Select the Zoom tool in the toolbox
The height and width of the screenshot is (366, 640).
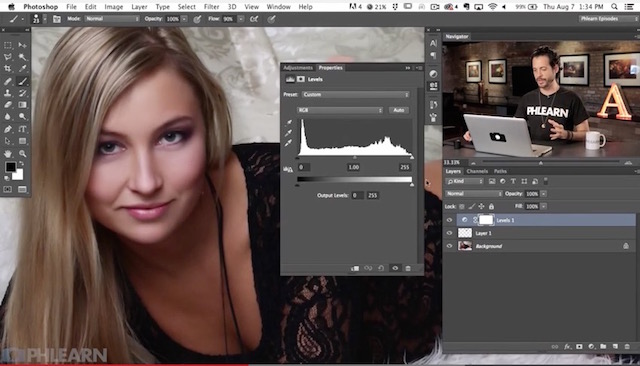coord(22,154)
